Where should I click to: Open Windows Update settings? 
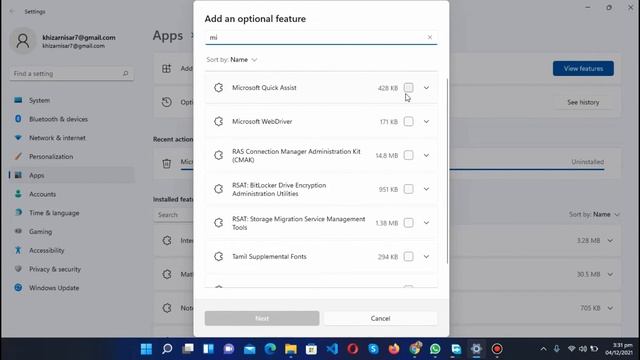coord(71,288)
